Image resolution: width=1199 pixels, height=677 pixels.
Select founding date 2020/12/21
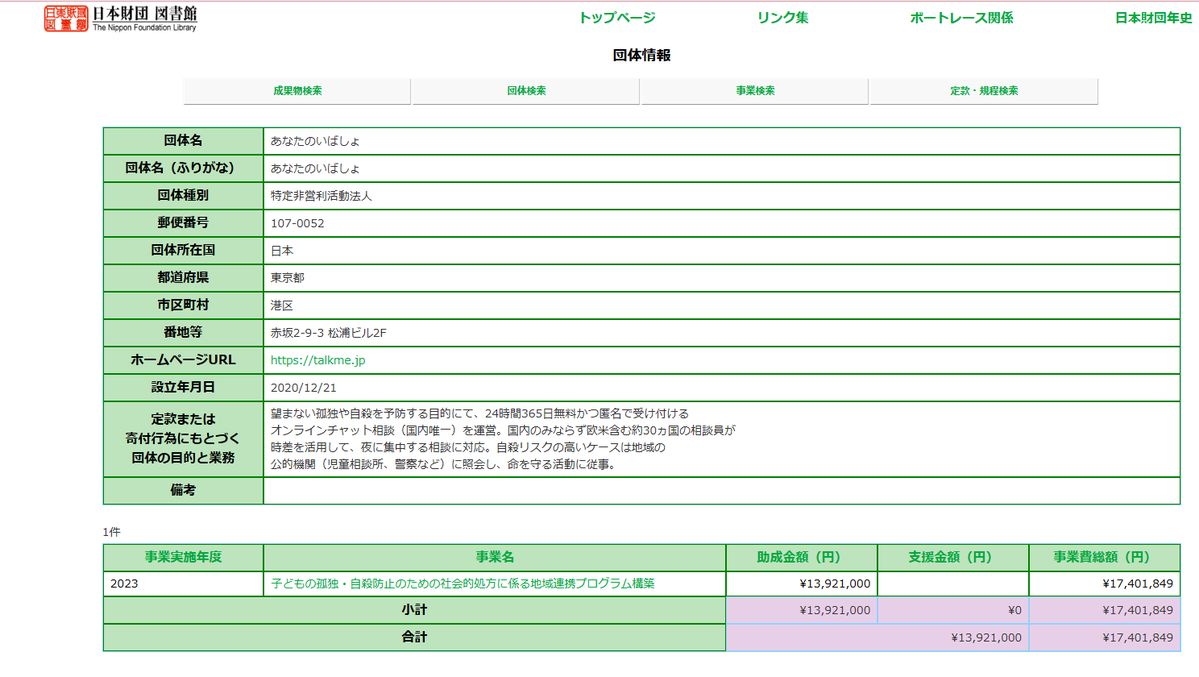click(304, 388)
